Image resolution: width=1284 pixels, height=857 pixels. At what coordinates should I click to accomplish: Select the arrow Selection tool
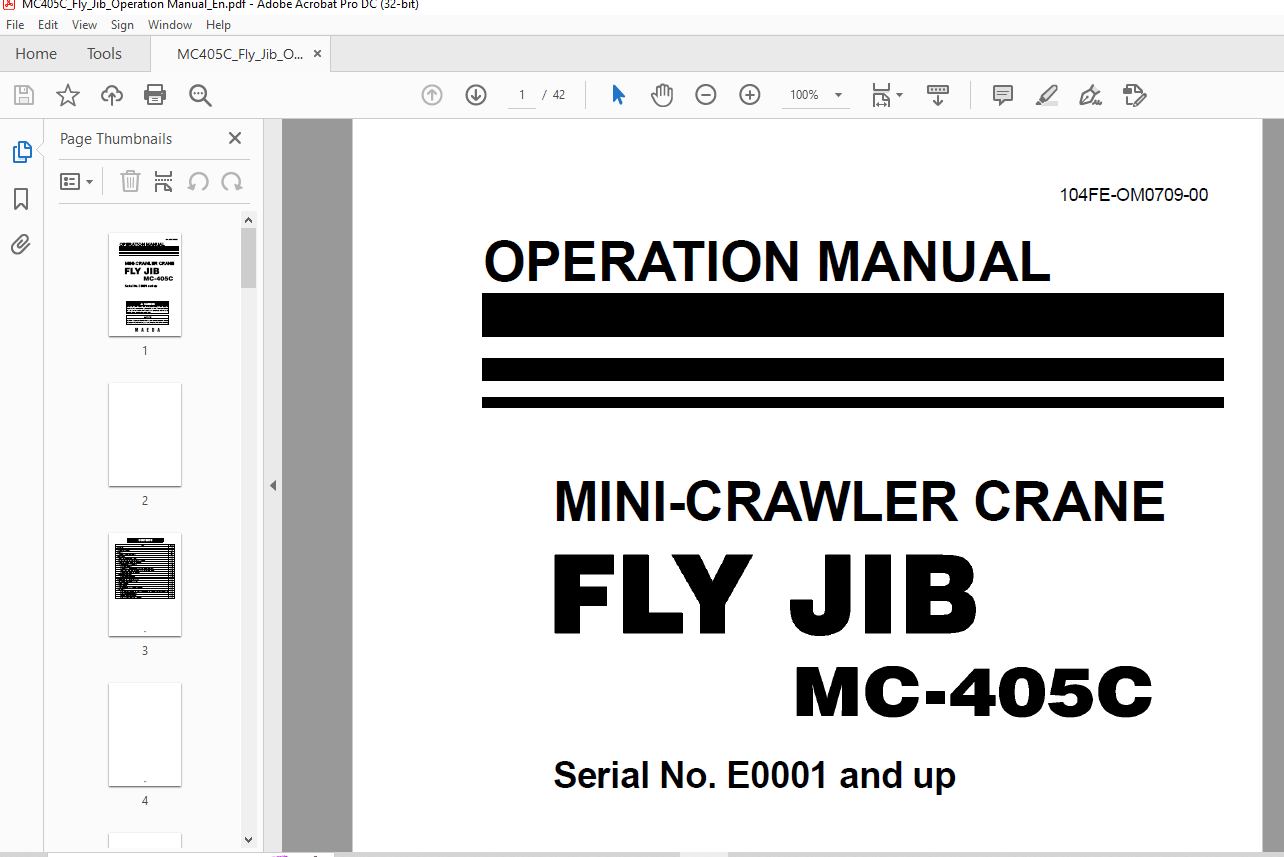pyautogui.click(x=618, y=95)
